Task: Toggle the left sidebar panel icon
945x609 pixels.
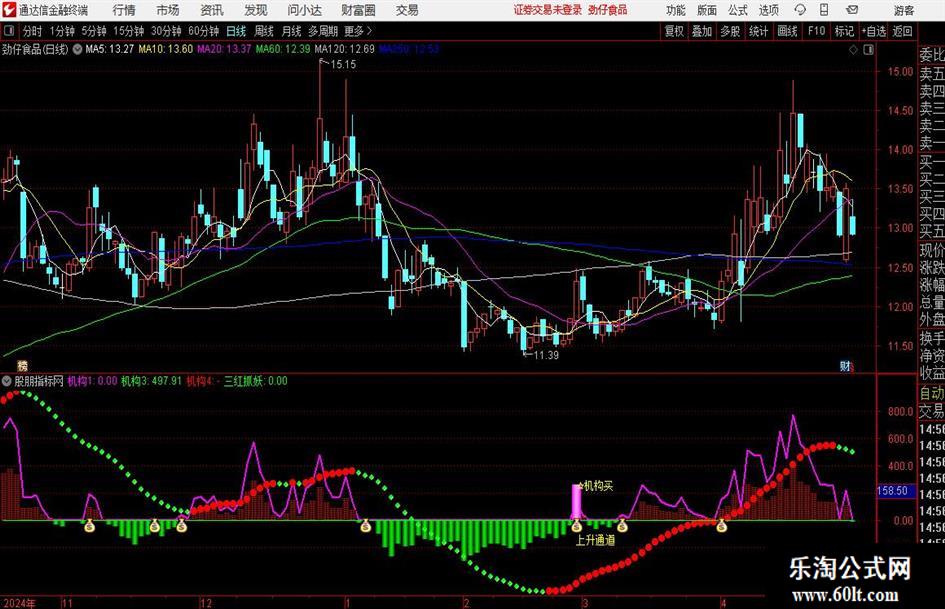Action: pyautogui.click(x=8, y=30)
